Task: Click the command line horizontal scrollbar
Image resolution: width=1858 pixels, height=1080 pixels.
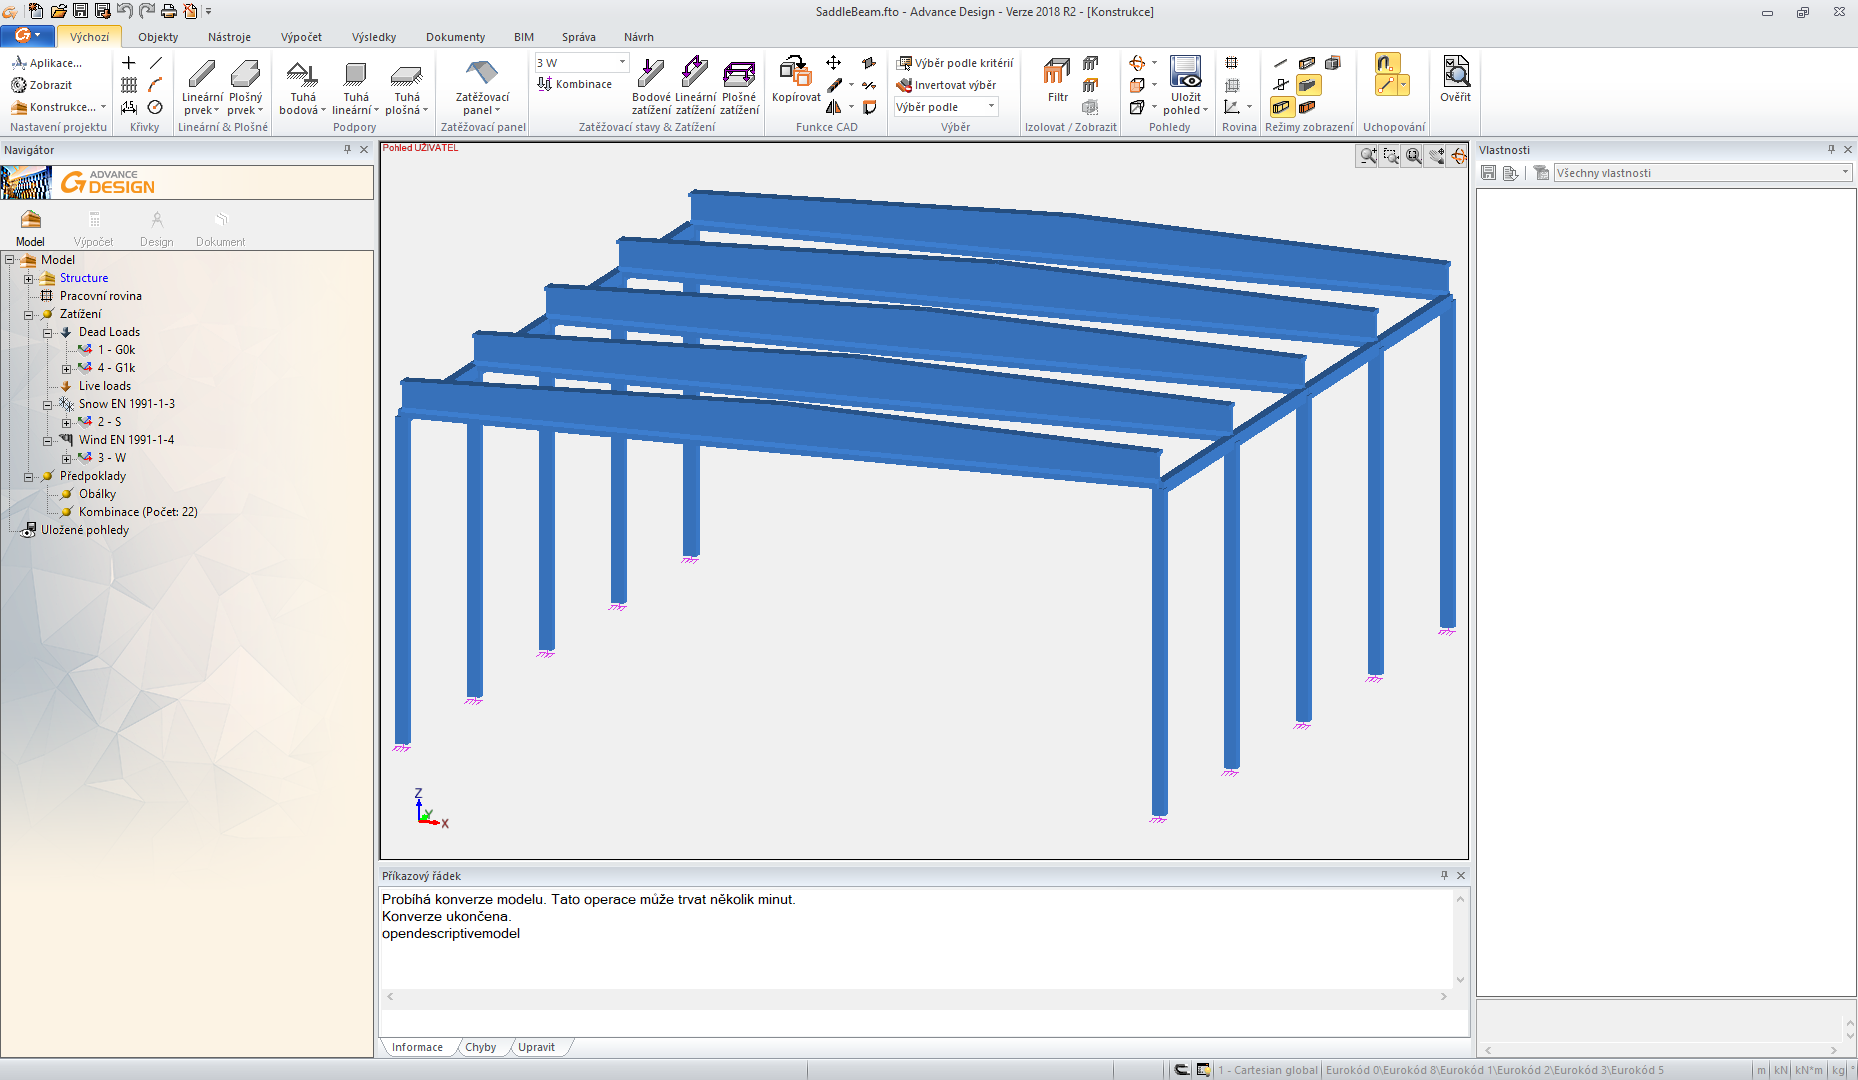Action: point(915,997)
